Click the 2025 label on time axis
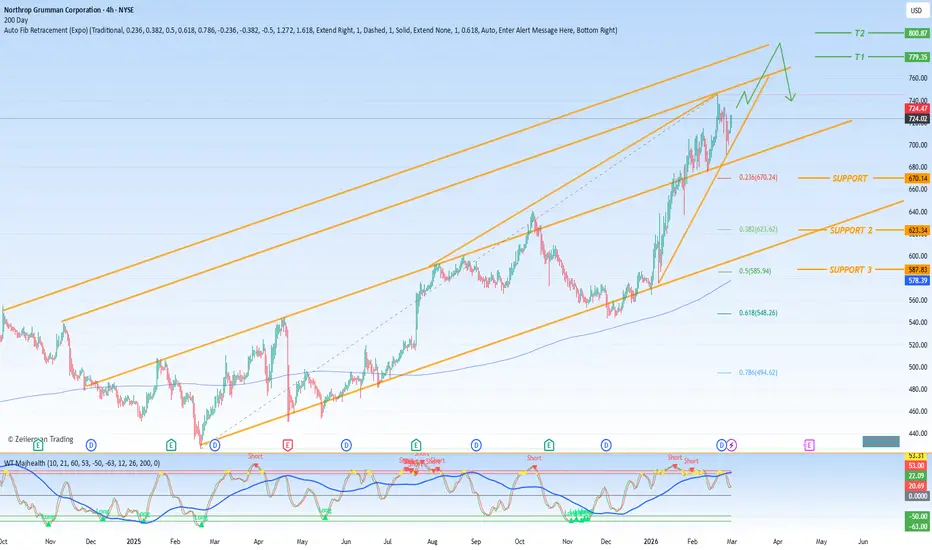932x550 pixels. pos(134,542)
